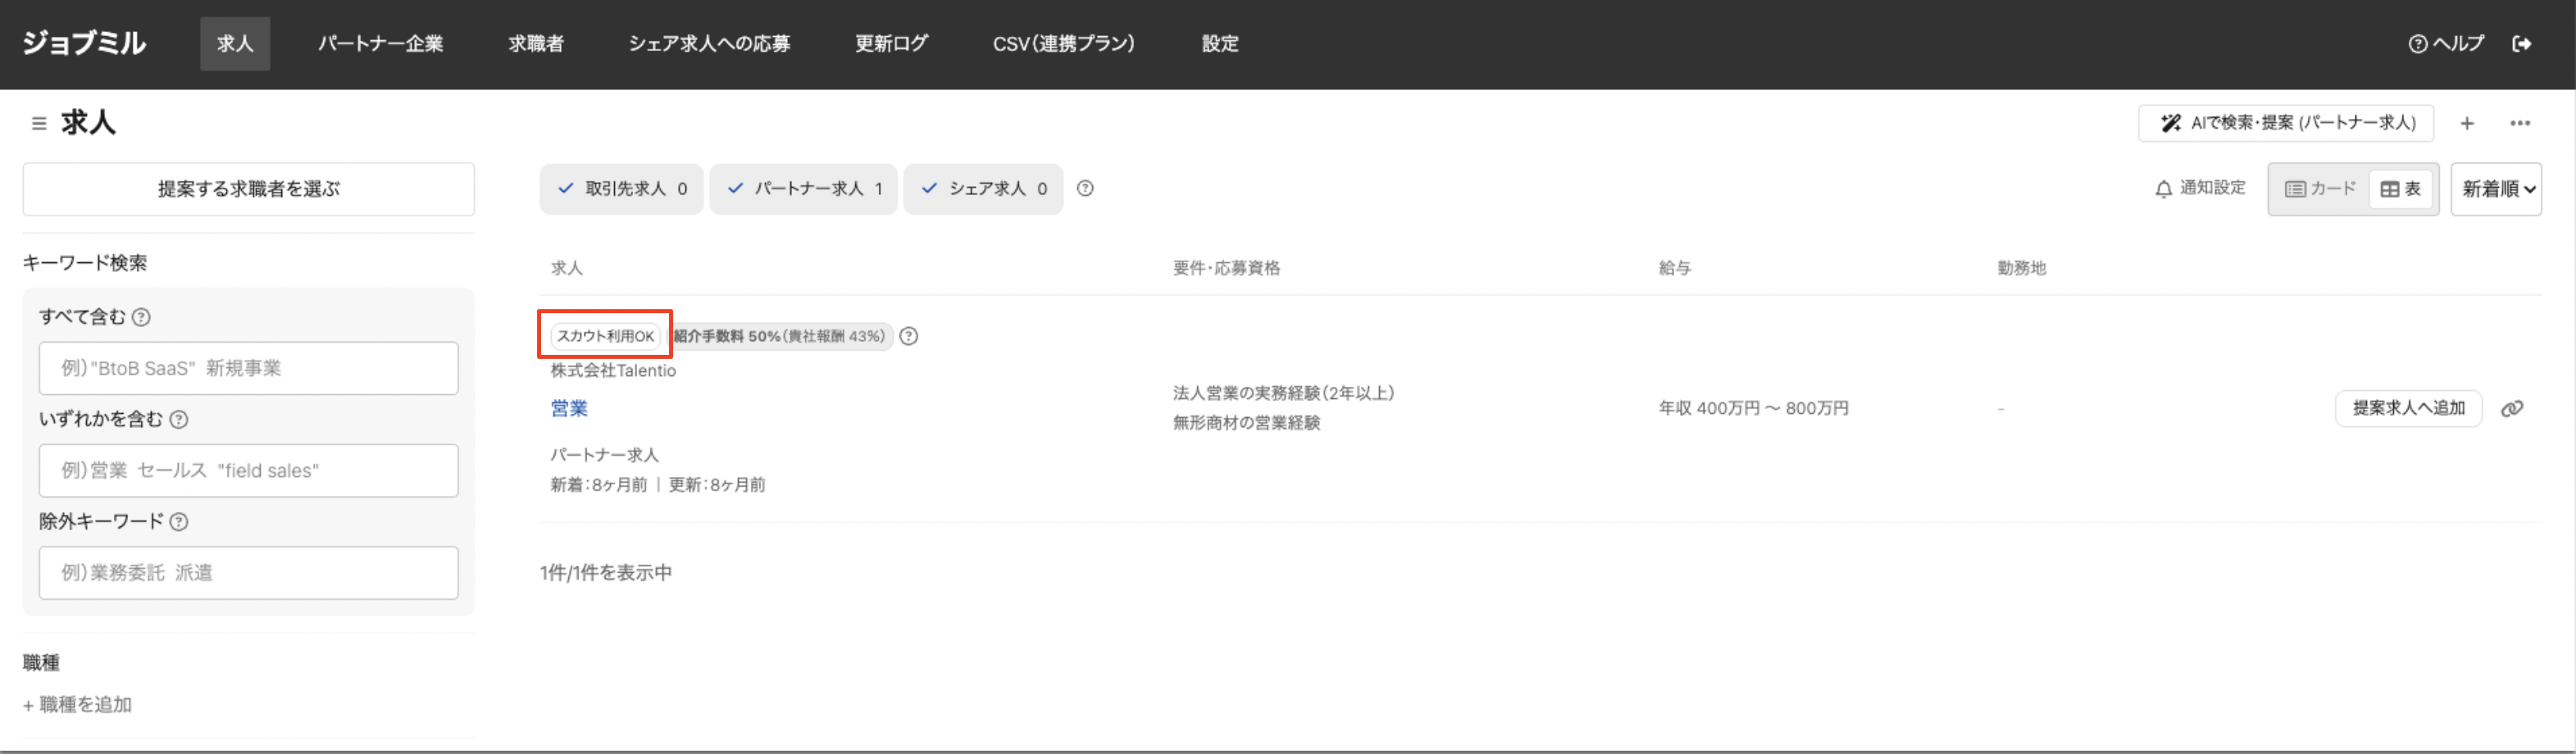The image size is (2576, 754).
Task: Click 1件/1件を表示中 count text
Action: point(606,572)
